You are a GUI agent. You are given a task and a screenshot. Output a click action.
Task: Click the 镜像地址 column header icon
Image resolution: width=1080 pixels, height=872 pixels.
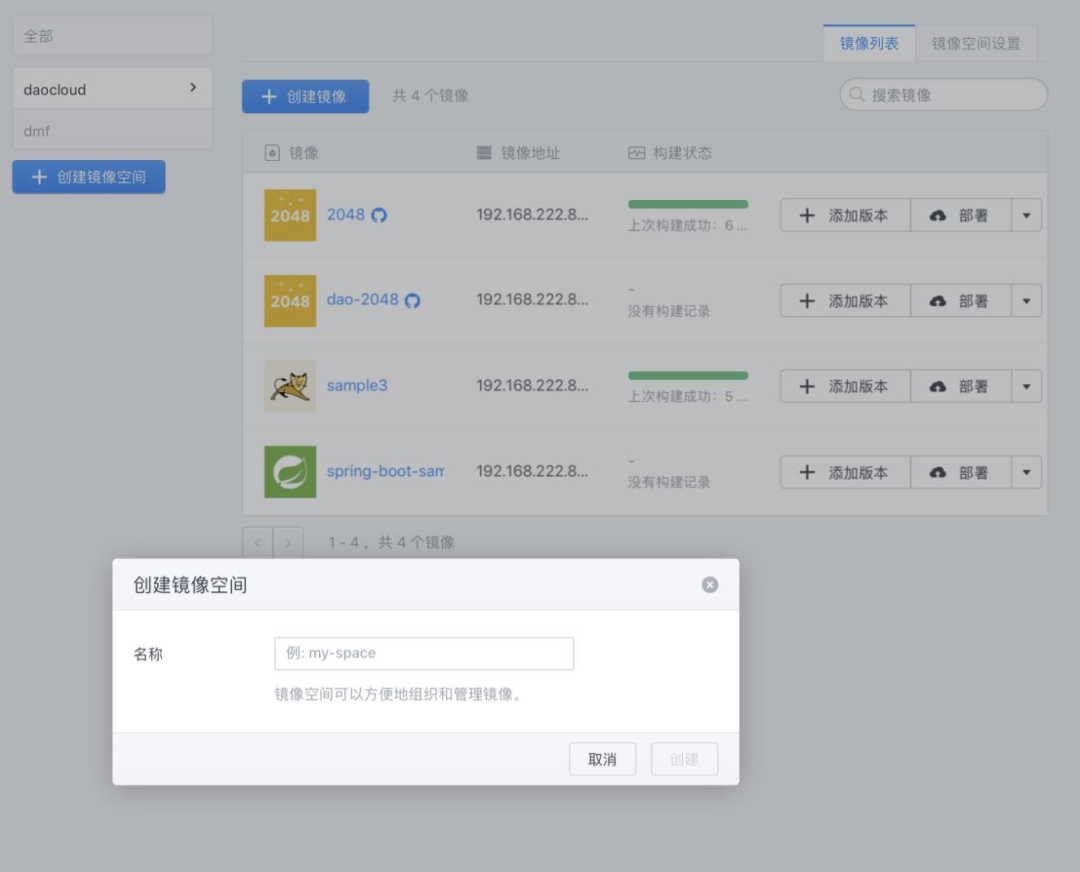click(x=484, y=153)
